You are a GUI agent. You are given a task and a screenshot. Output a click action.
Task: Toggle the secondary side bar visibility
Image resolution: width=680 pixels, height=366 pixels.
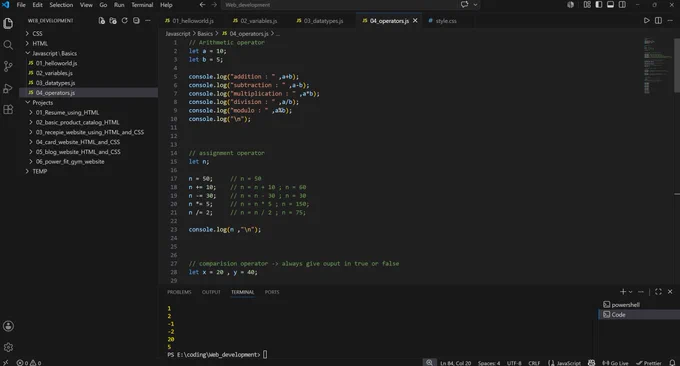coord(622,5)
